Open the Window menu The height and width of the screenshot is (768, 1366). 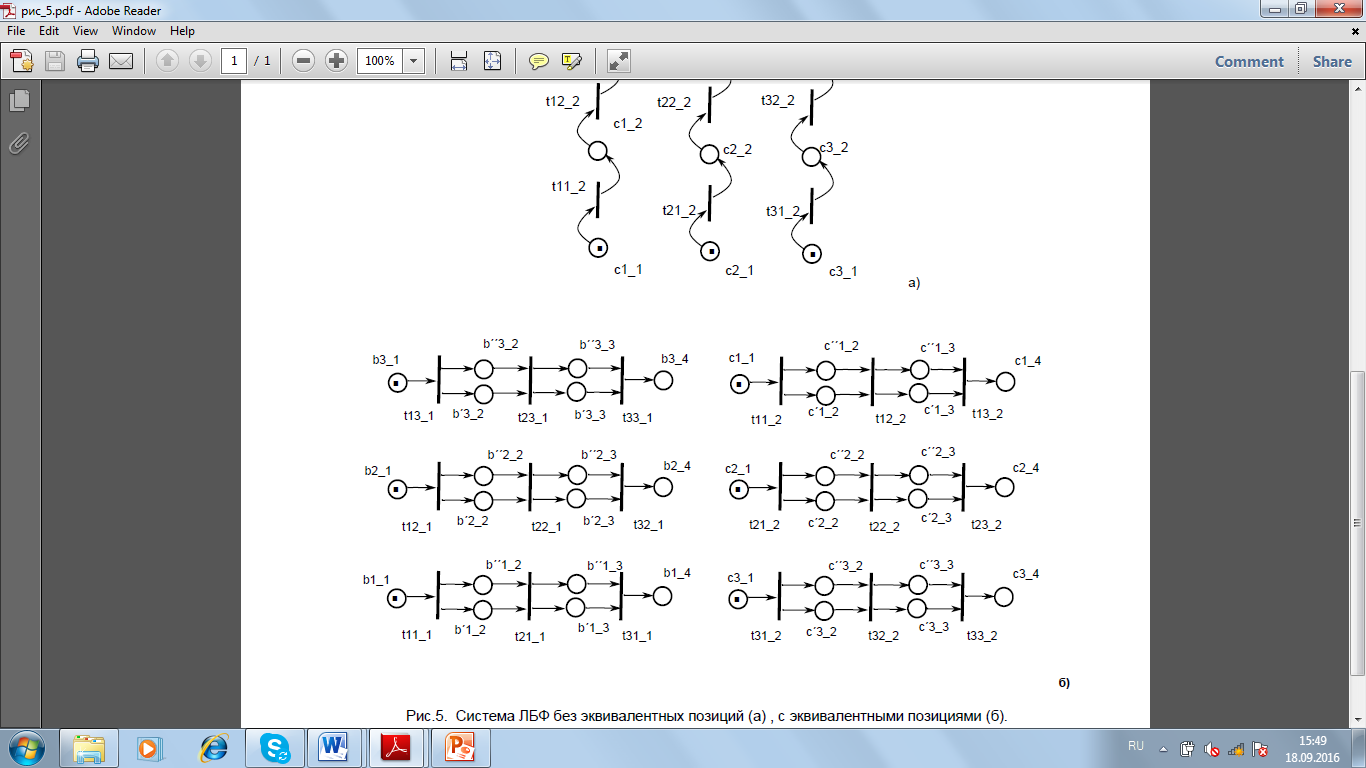click(134, 31)
